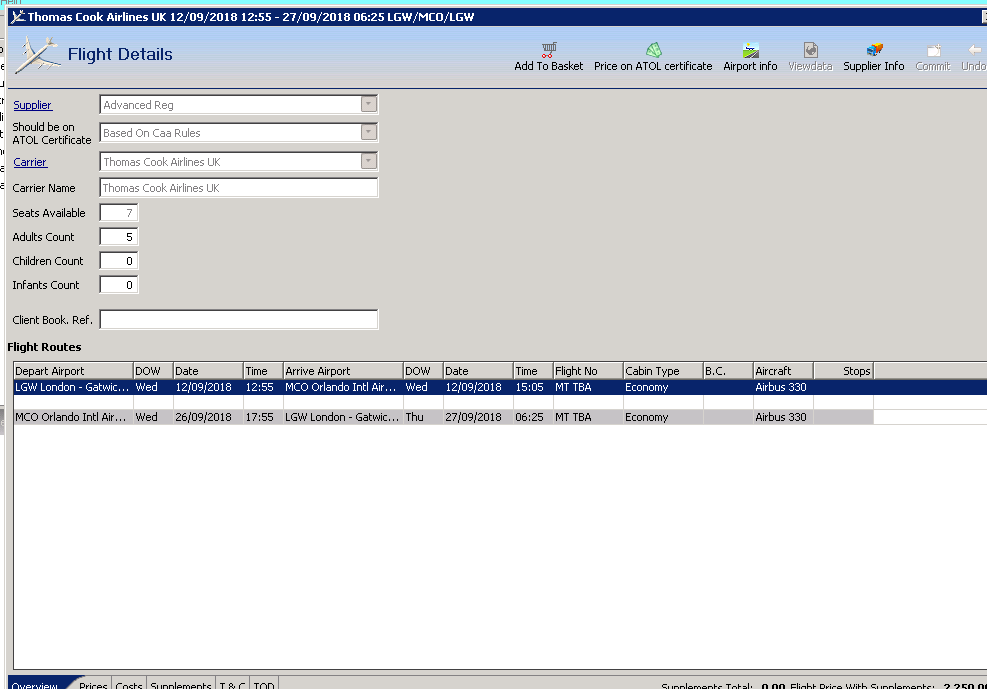
Task: Click the 12:55 departure time cell
Action: click(x=262, y=387)
